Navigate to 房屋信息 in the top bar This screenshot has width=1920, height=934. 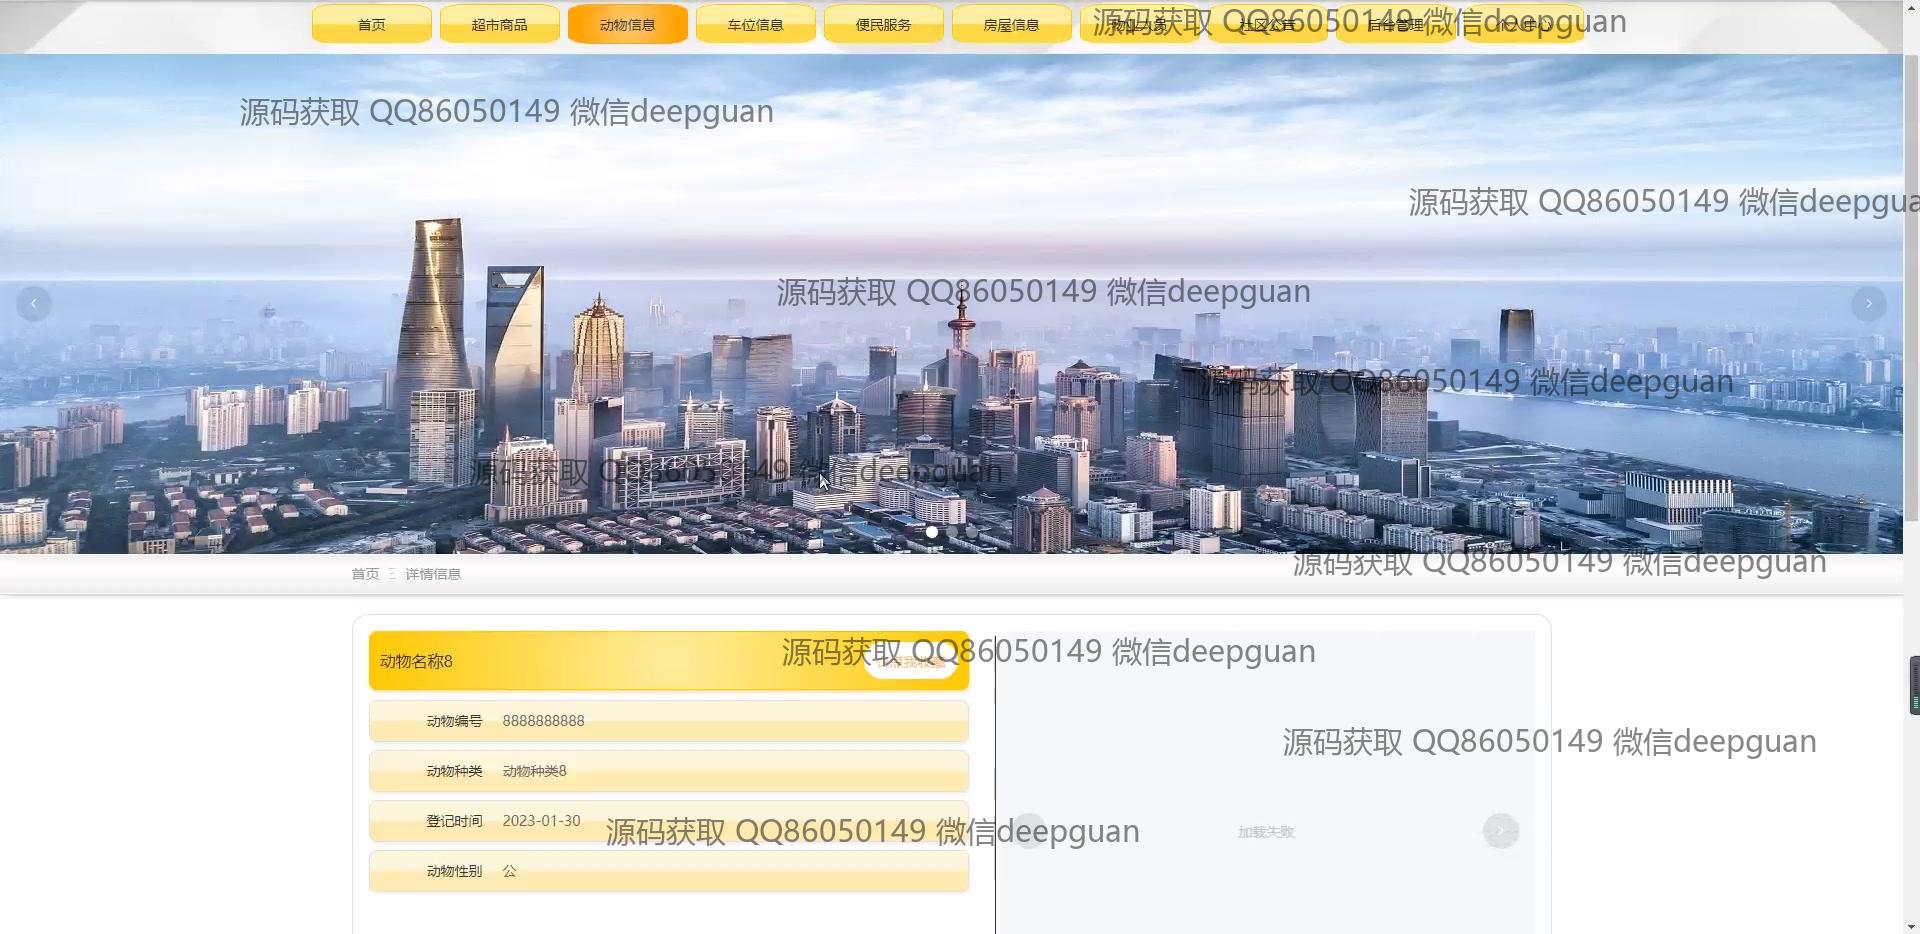(x=1012, y=24)
